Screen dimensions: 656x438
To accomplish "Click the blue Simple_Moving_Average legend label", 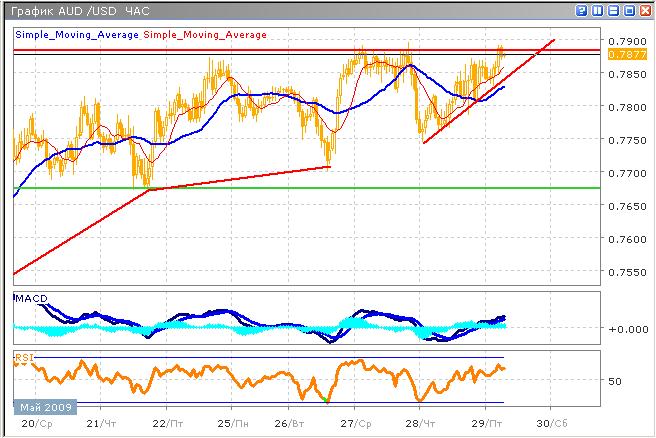I will click(77, 35).
